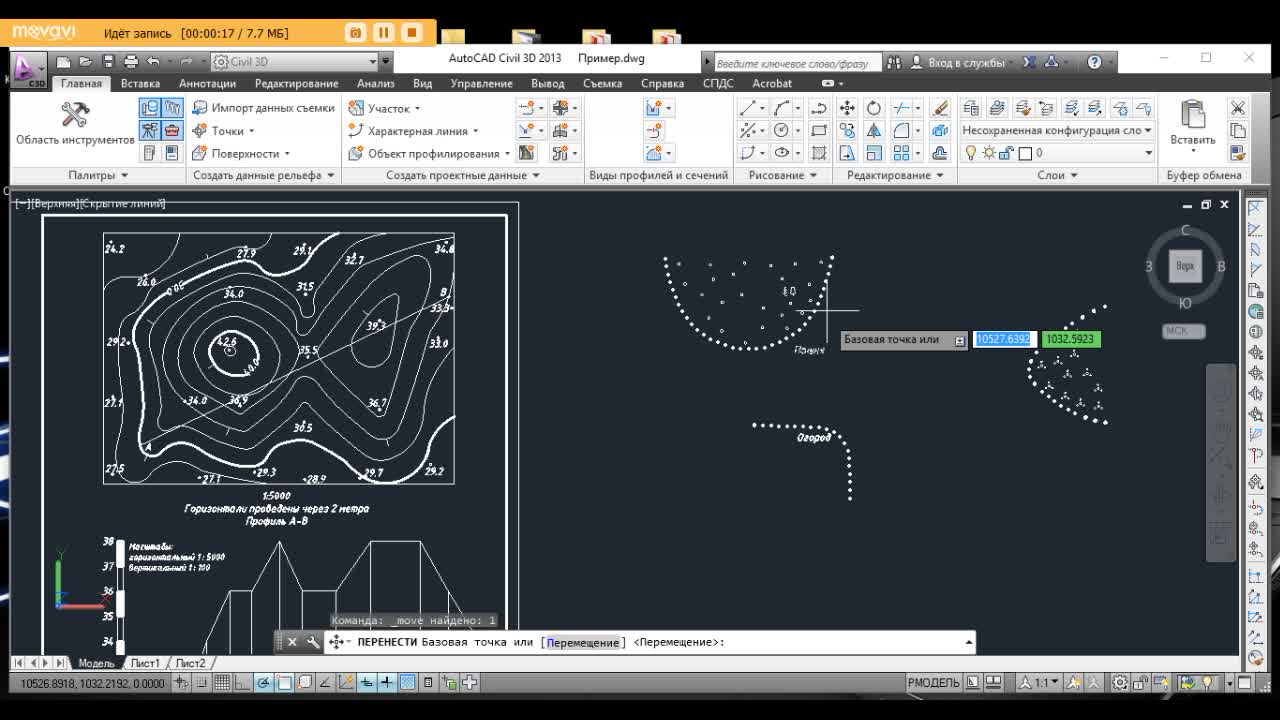Open the application menu (C3D logo)

click(x=28, y=70)
